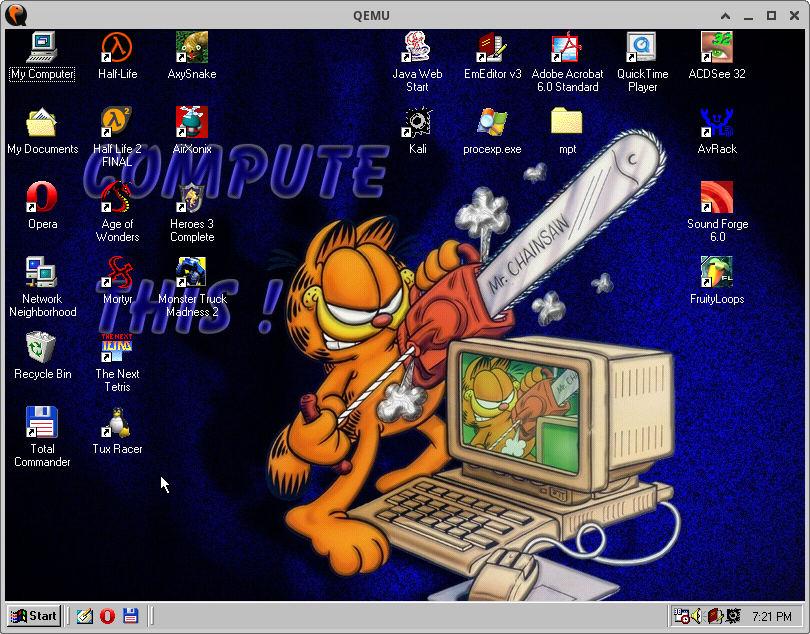Viewport: 810px width, 634px height.
Task: Click Opera icon in quick launch bar
Action: [107, 616]
